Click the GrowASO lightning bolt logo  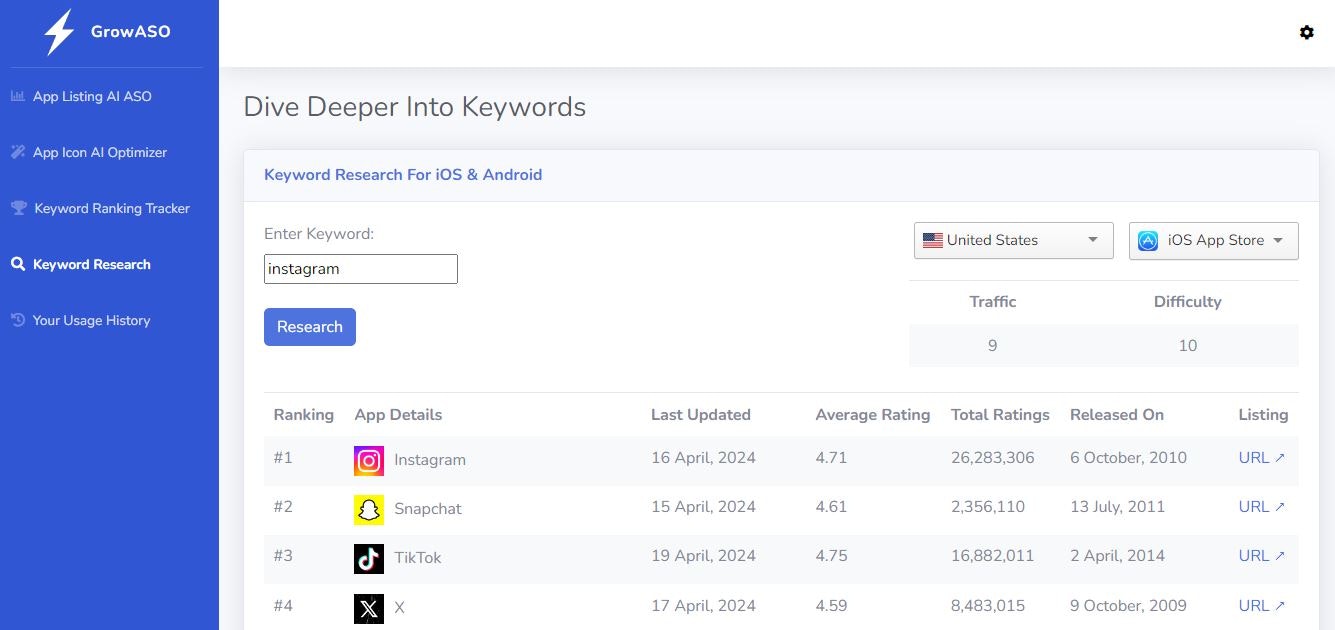(59, 32)
